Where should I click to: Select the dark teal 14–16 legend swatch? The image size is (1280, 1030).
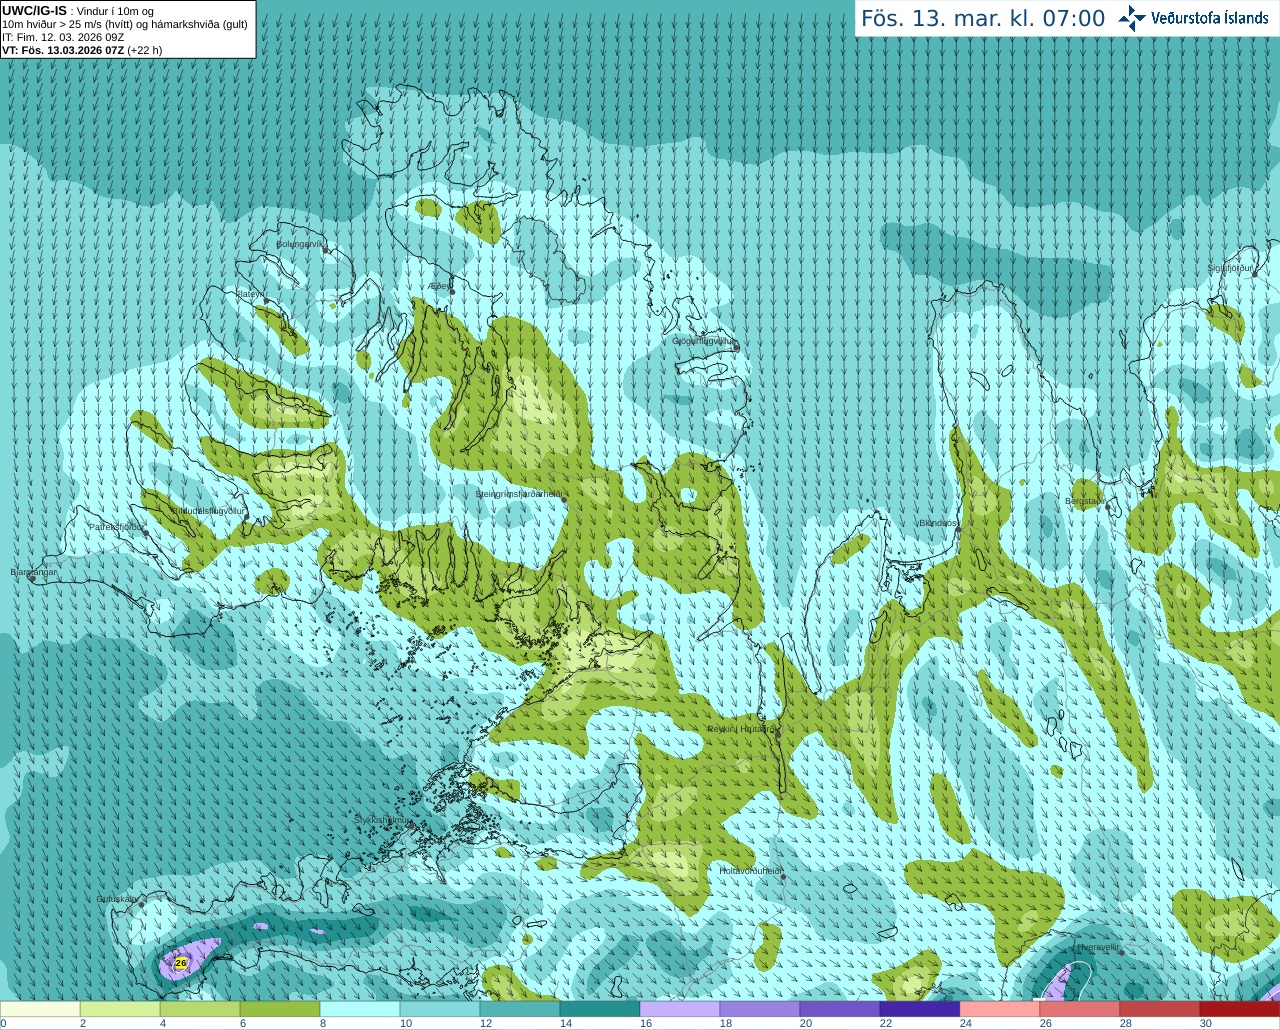(x=600, y=1009)
